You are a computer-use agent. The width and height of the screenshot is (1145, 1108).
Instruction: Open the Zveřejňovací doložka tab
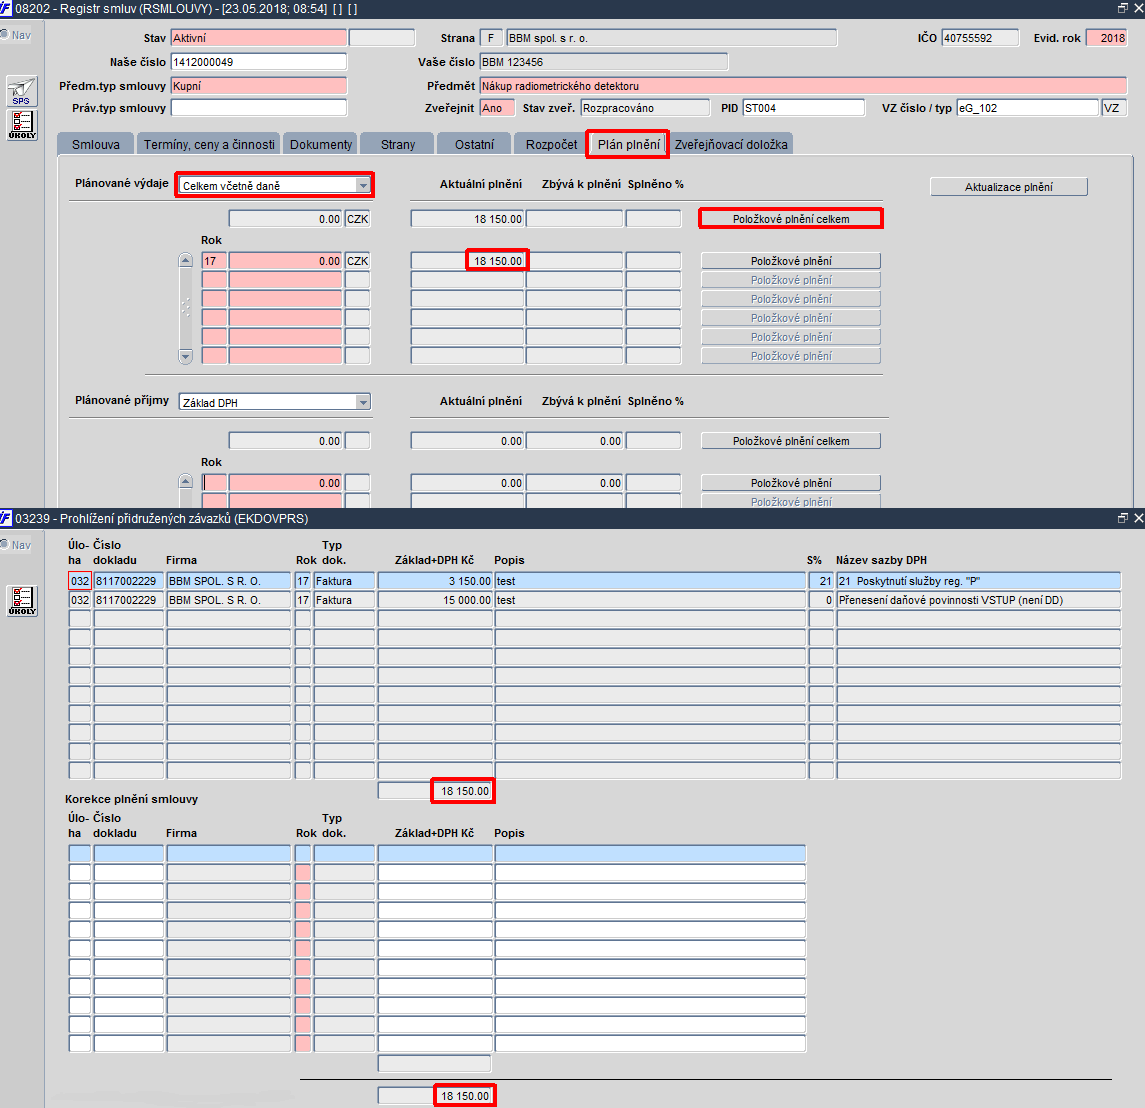(731, 145)
